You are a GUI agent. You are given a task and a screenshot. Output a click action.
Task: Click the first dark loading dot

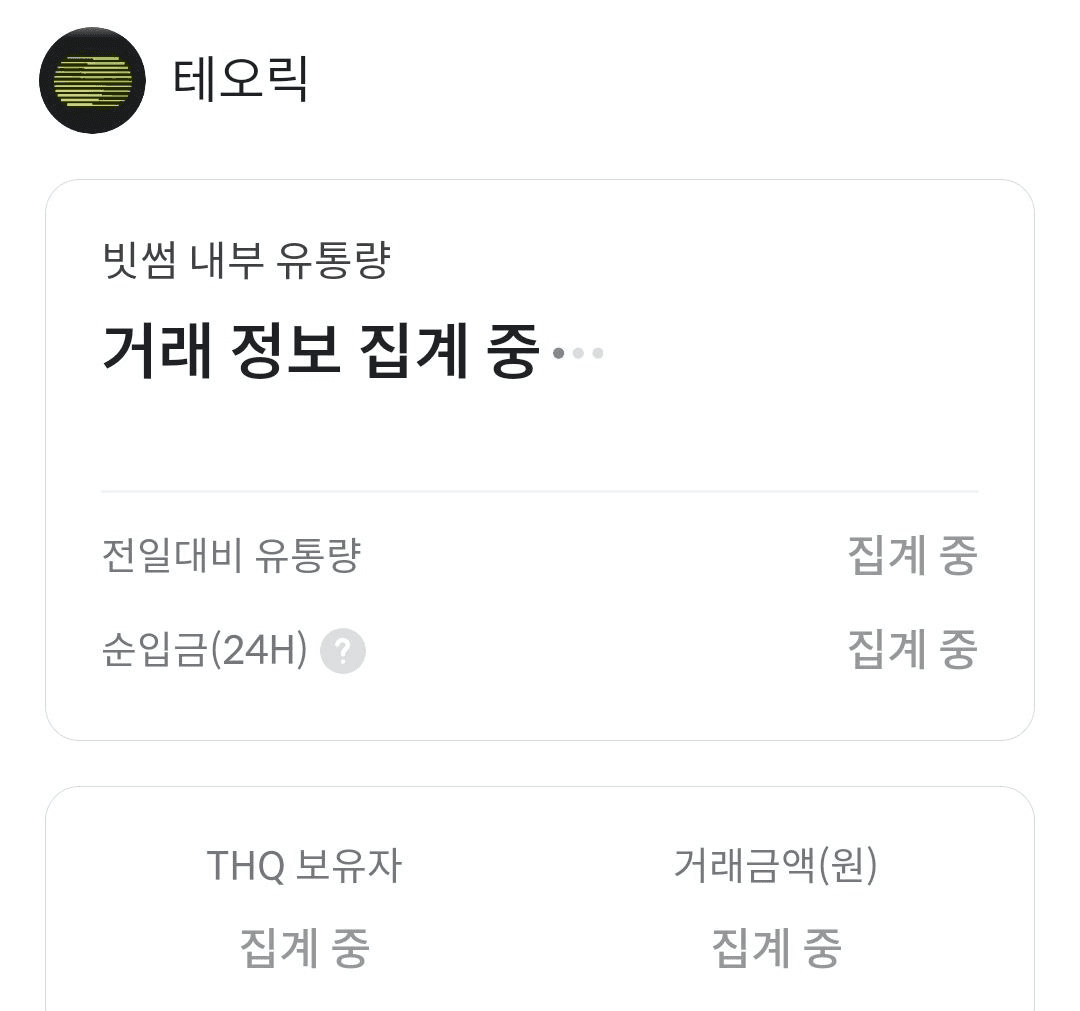point(559,353)
